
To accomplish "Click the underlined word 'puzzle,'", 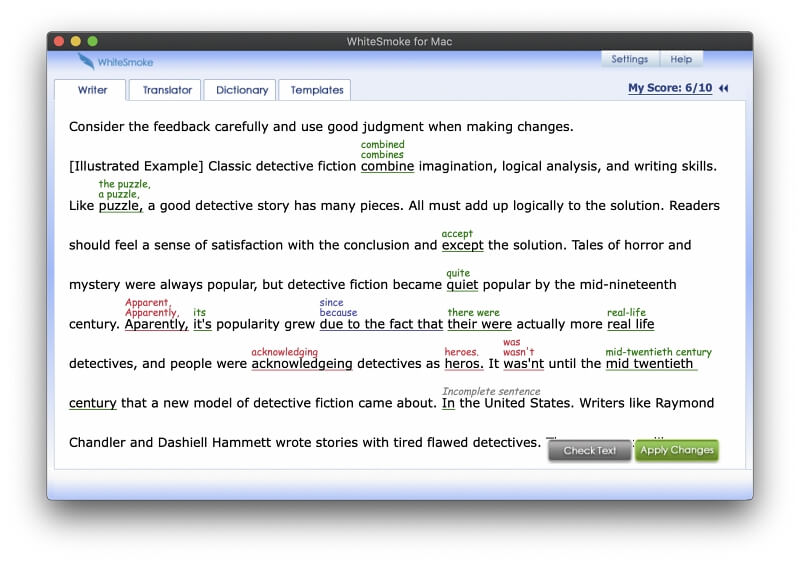I will tap(121, 206).
